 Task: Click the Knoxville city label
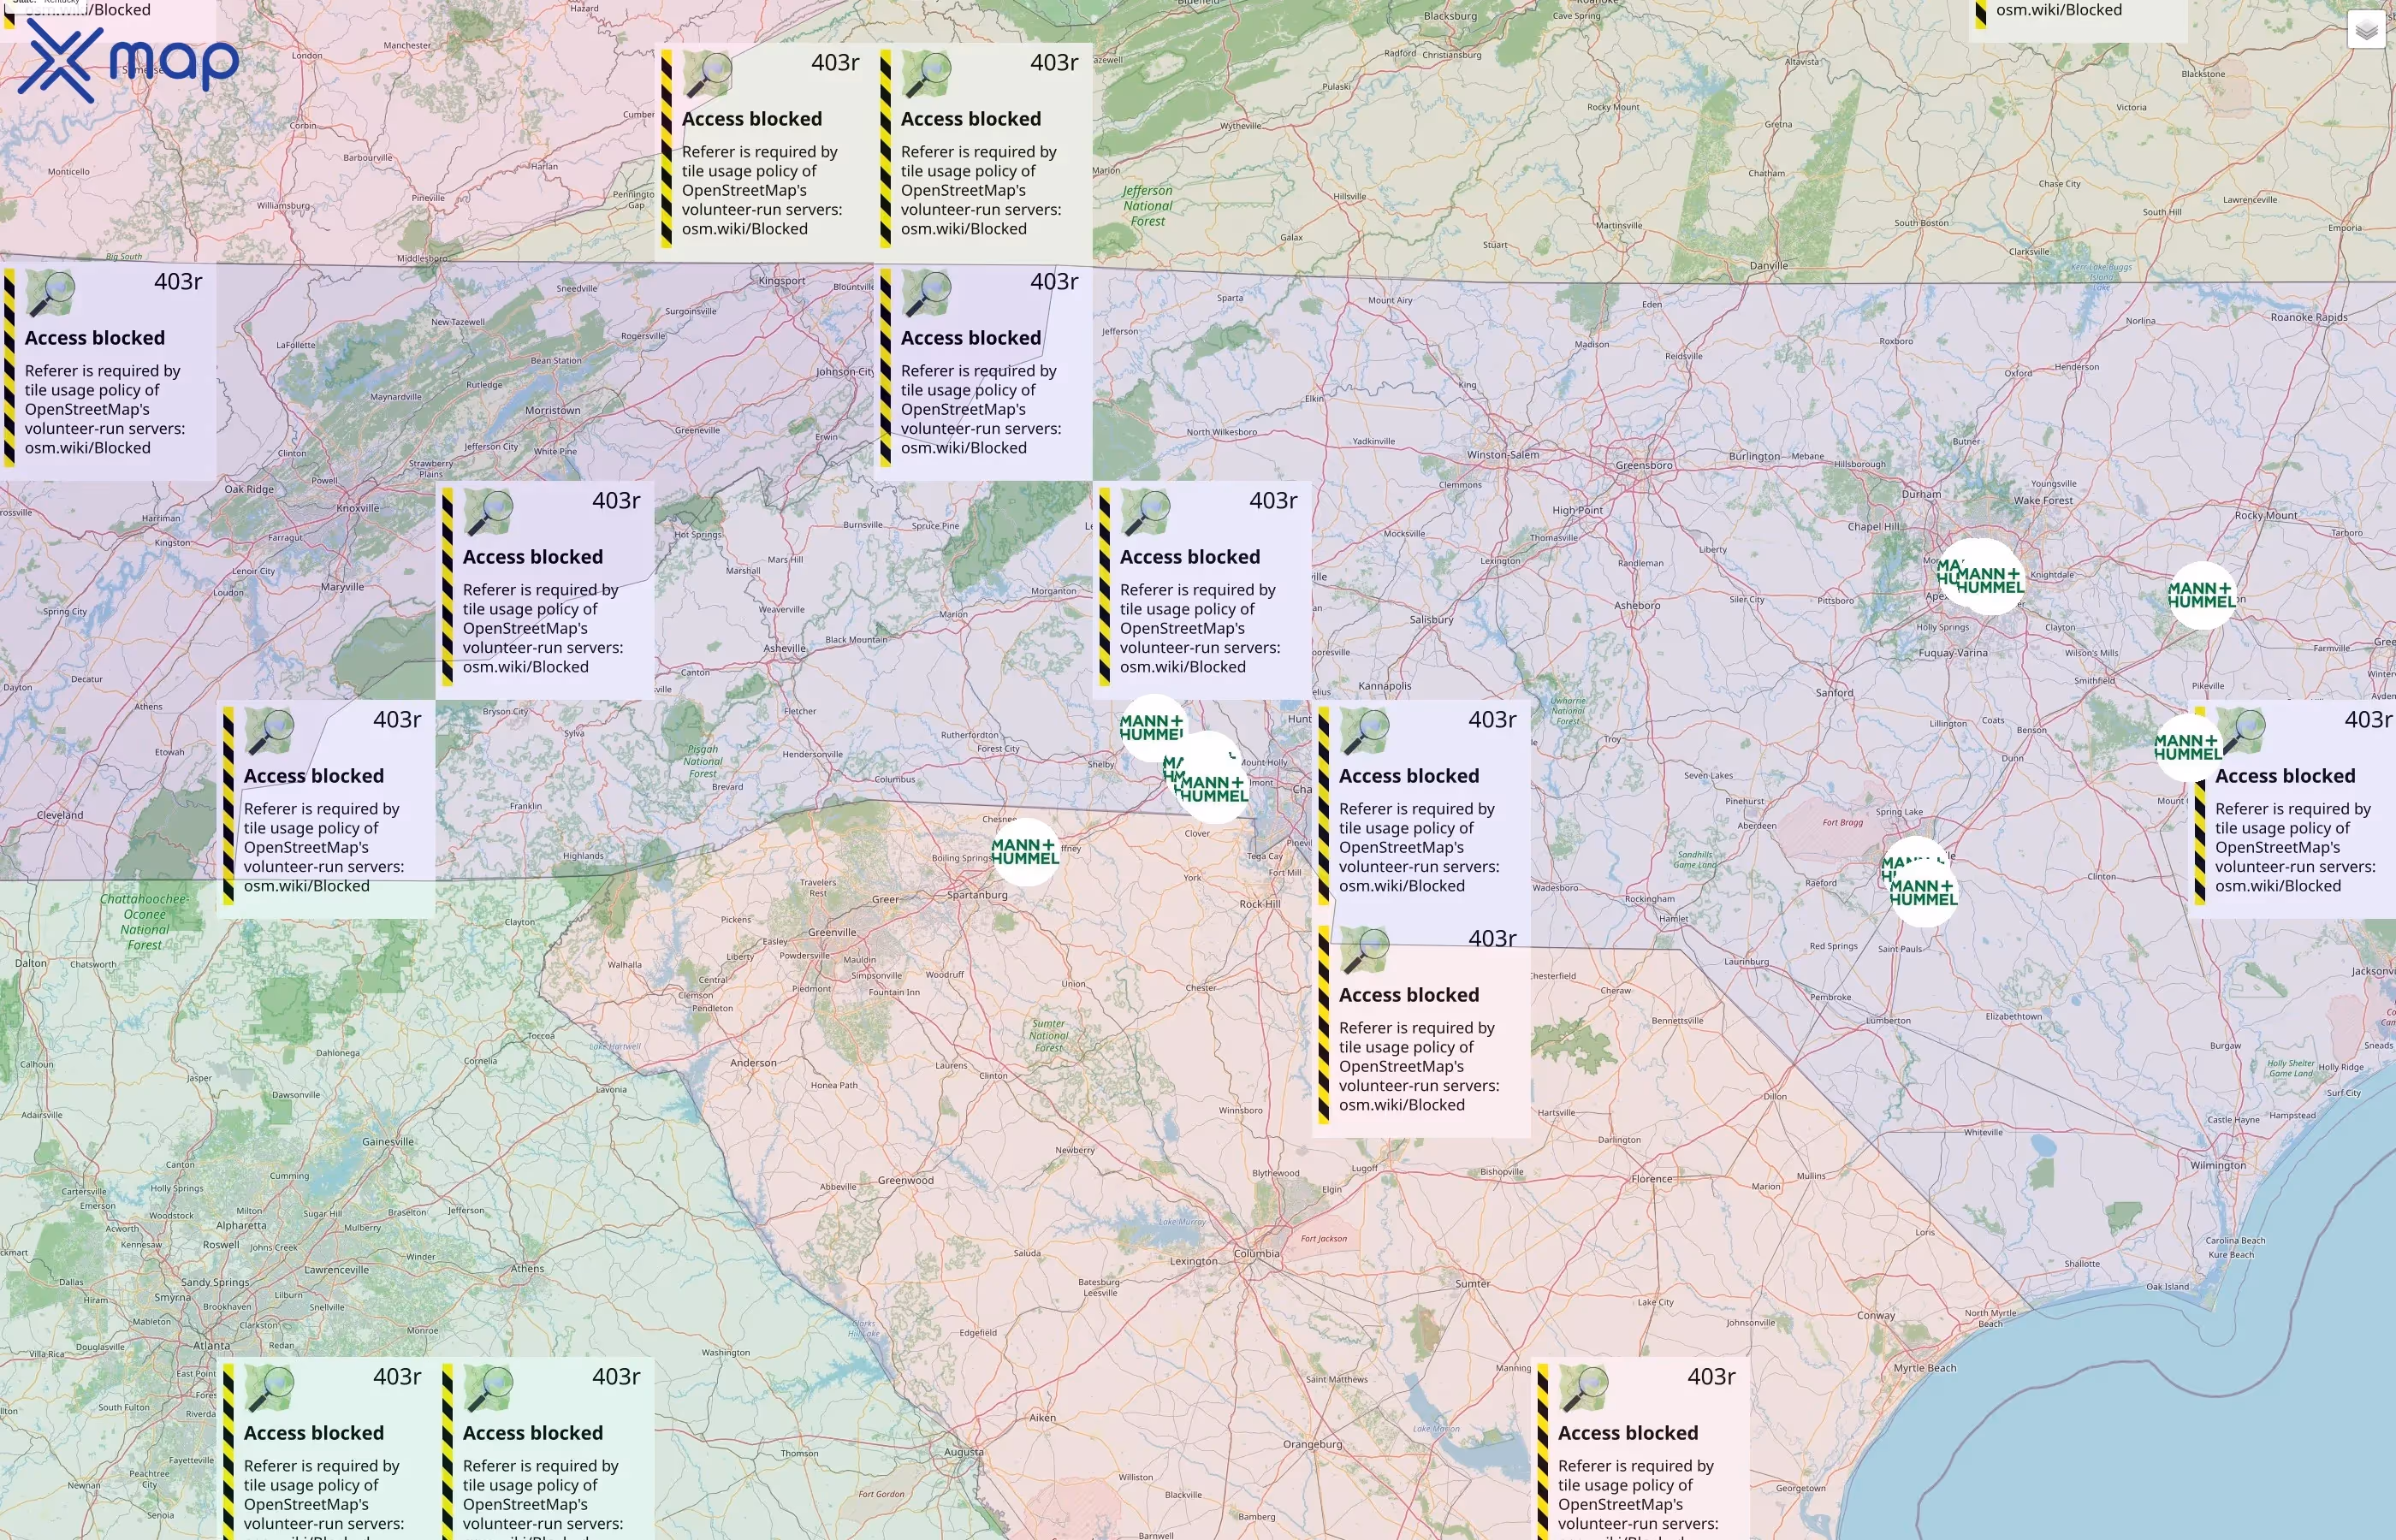[357, 508]
